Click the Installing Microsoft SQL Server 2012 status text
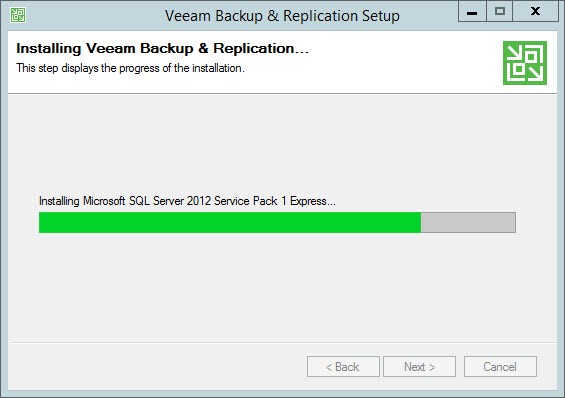Viewport: 565px width, 398px height. tap(187, 201)
